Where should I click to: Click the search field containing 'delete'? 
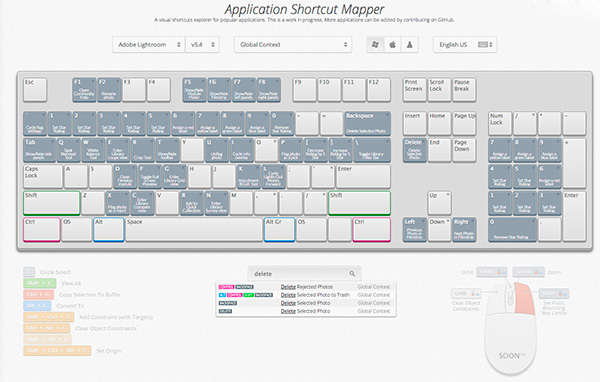pyautogui.click(x=304, y=274)
